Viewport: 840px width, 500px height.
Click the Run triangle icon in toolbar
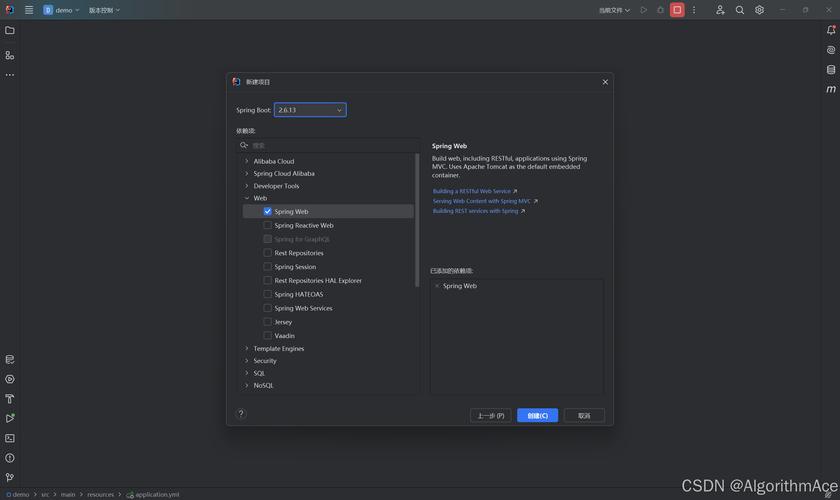point(643,10)
